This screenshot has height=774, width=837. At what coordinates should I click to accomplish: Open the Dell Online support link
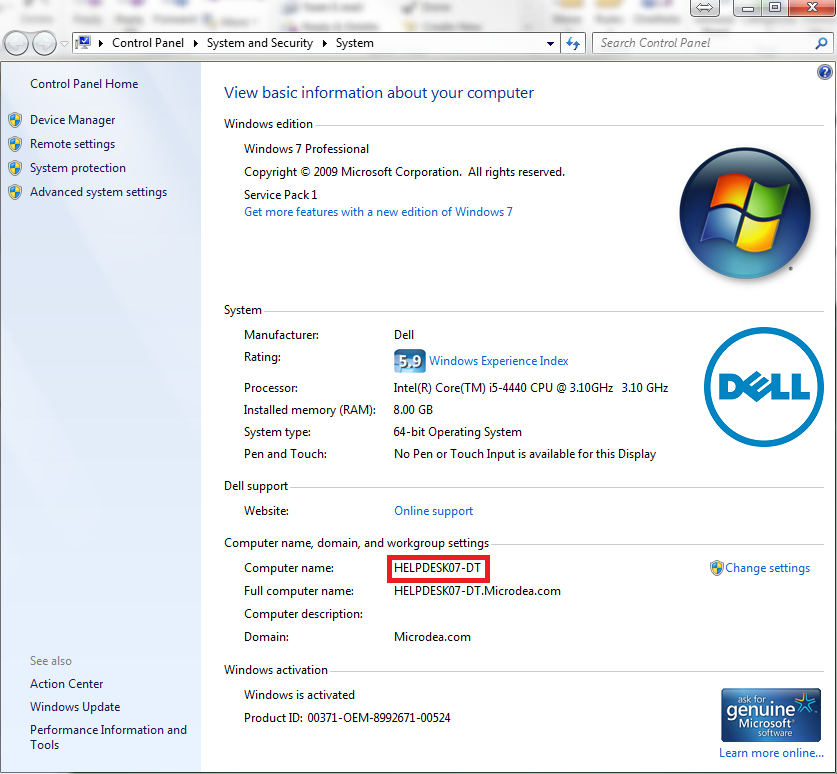point(433,511)
